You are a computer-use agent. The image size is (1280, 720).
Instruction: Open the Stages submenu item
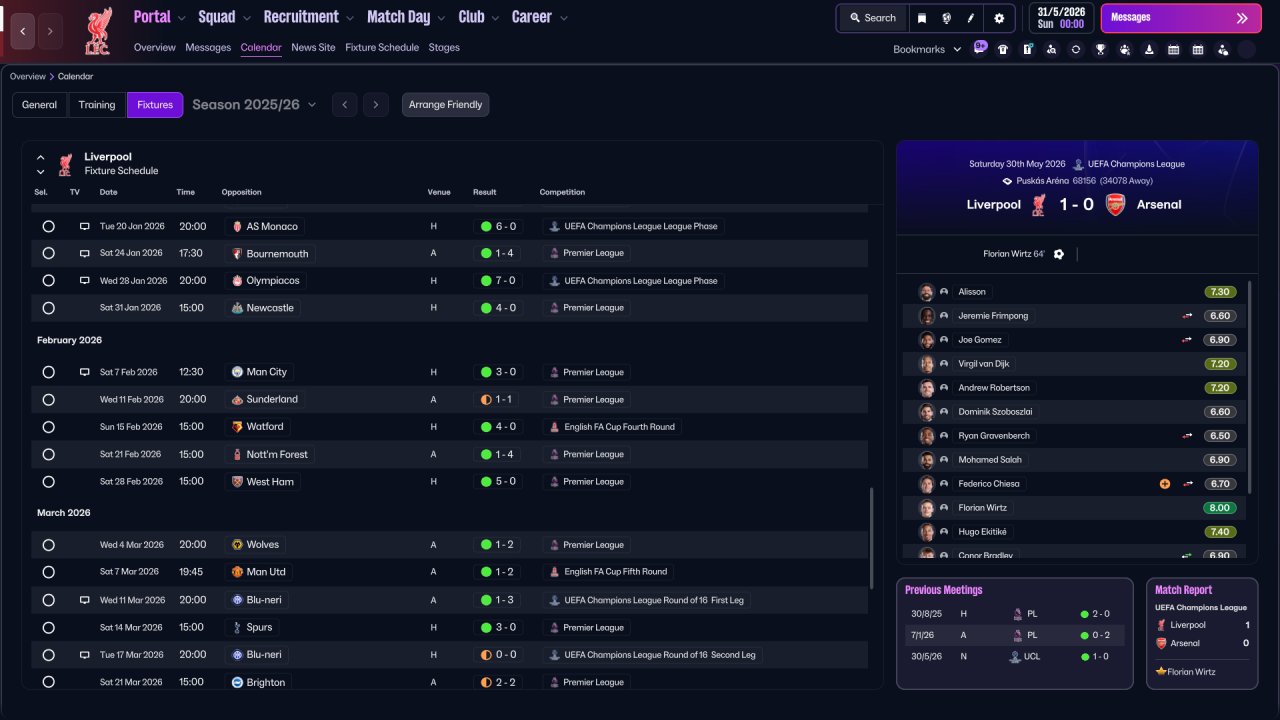pyautogui.click(x=444, y=47)
